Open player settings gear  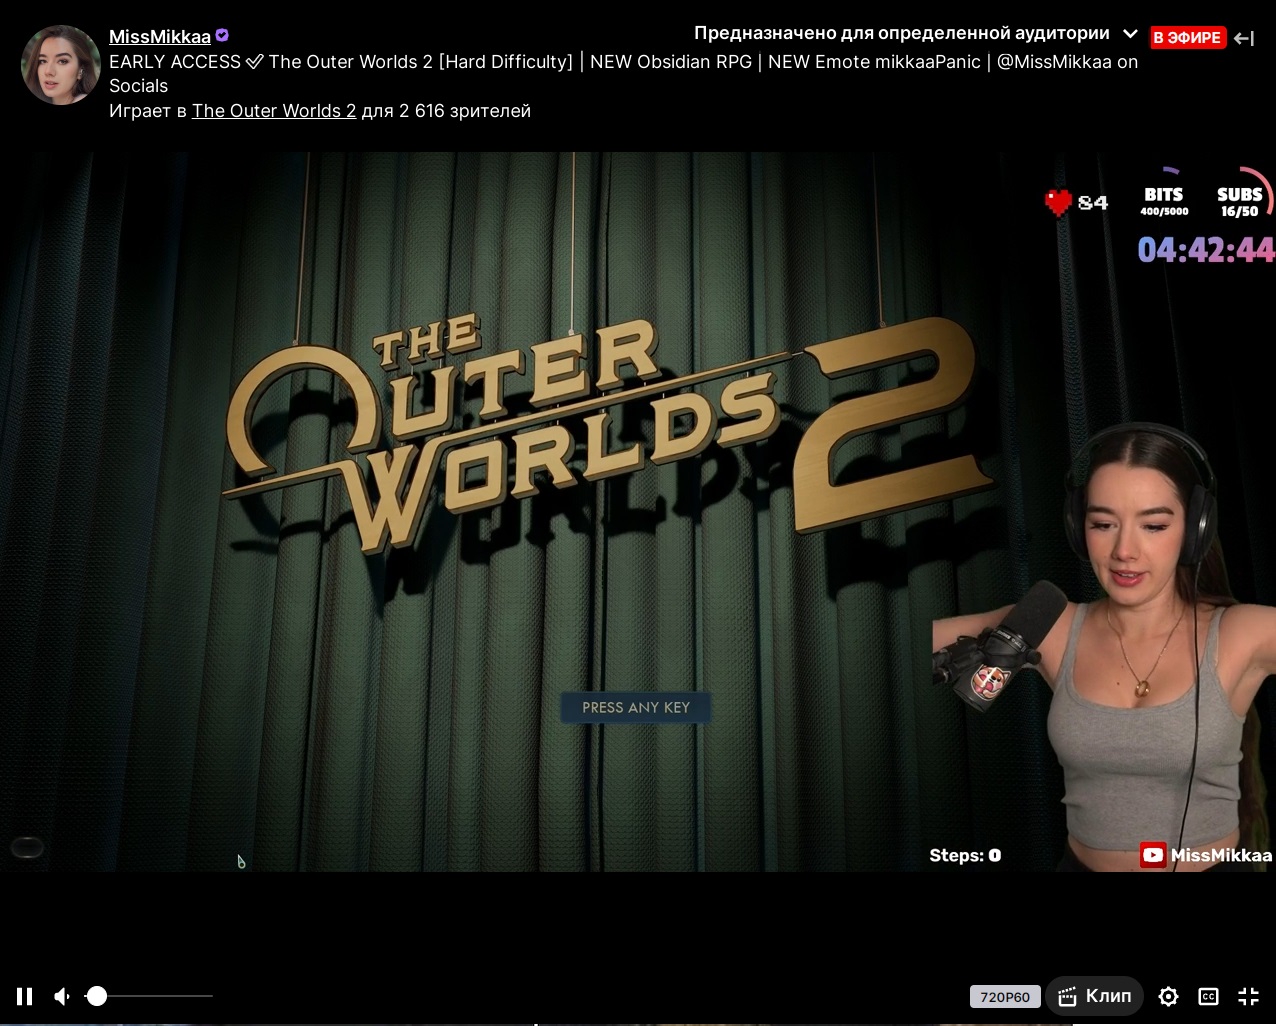click(1168, 996)
